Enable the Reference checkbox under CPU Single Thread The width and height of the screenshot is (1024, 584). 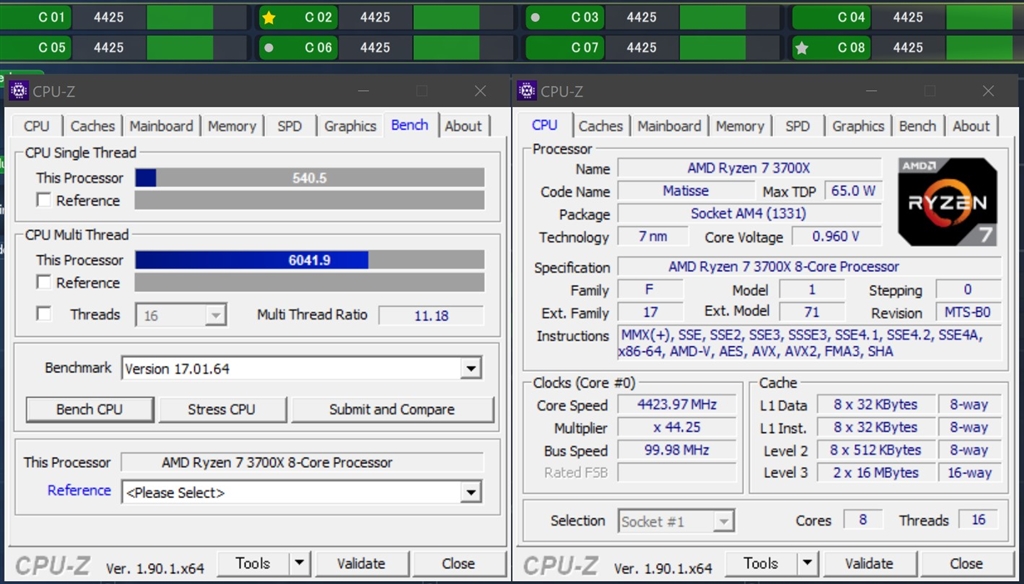44,200
